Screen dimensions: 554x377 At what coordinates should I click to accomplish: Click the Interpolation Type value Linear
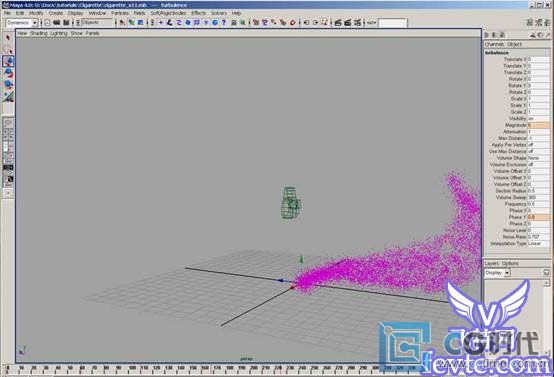point(538,243)
